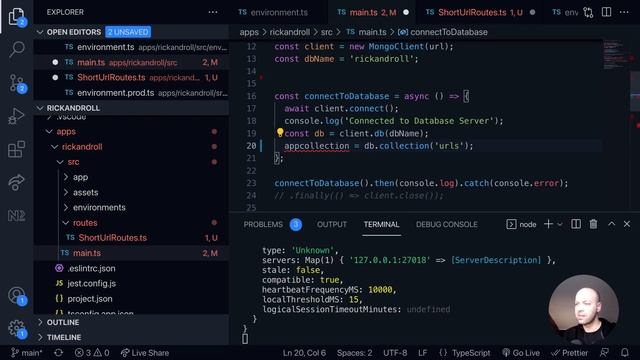640x360 pixels.
Task: Click Ln 20, Col 6 cursor position
Action: tap(304, 353)
